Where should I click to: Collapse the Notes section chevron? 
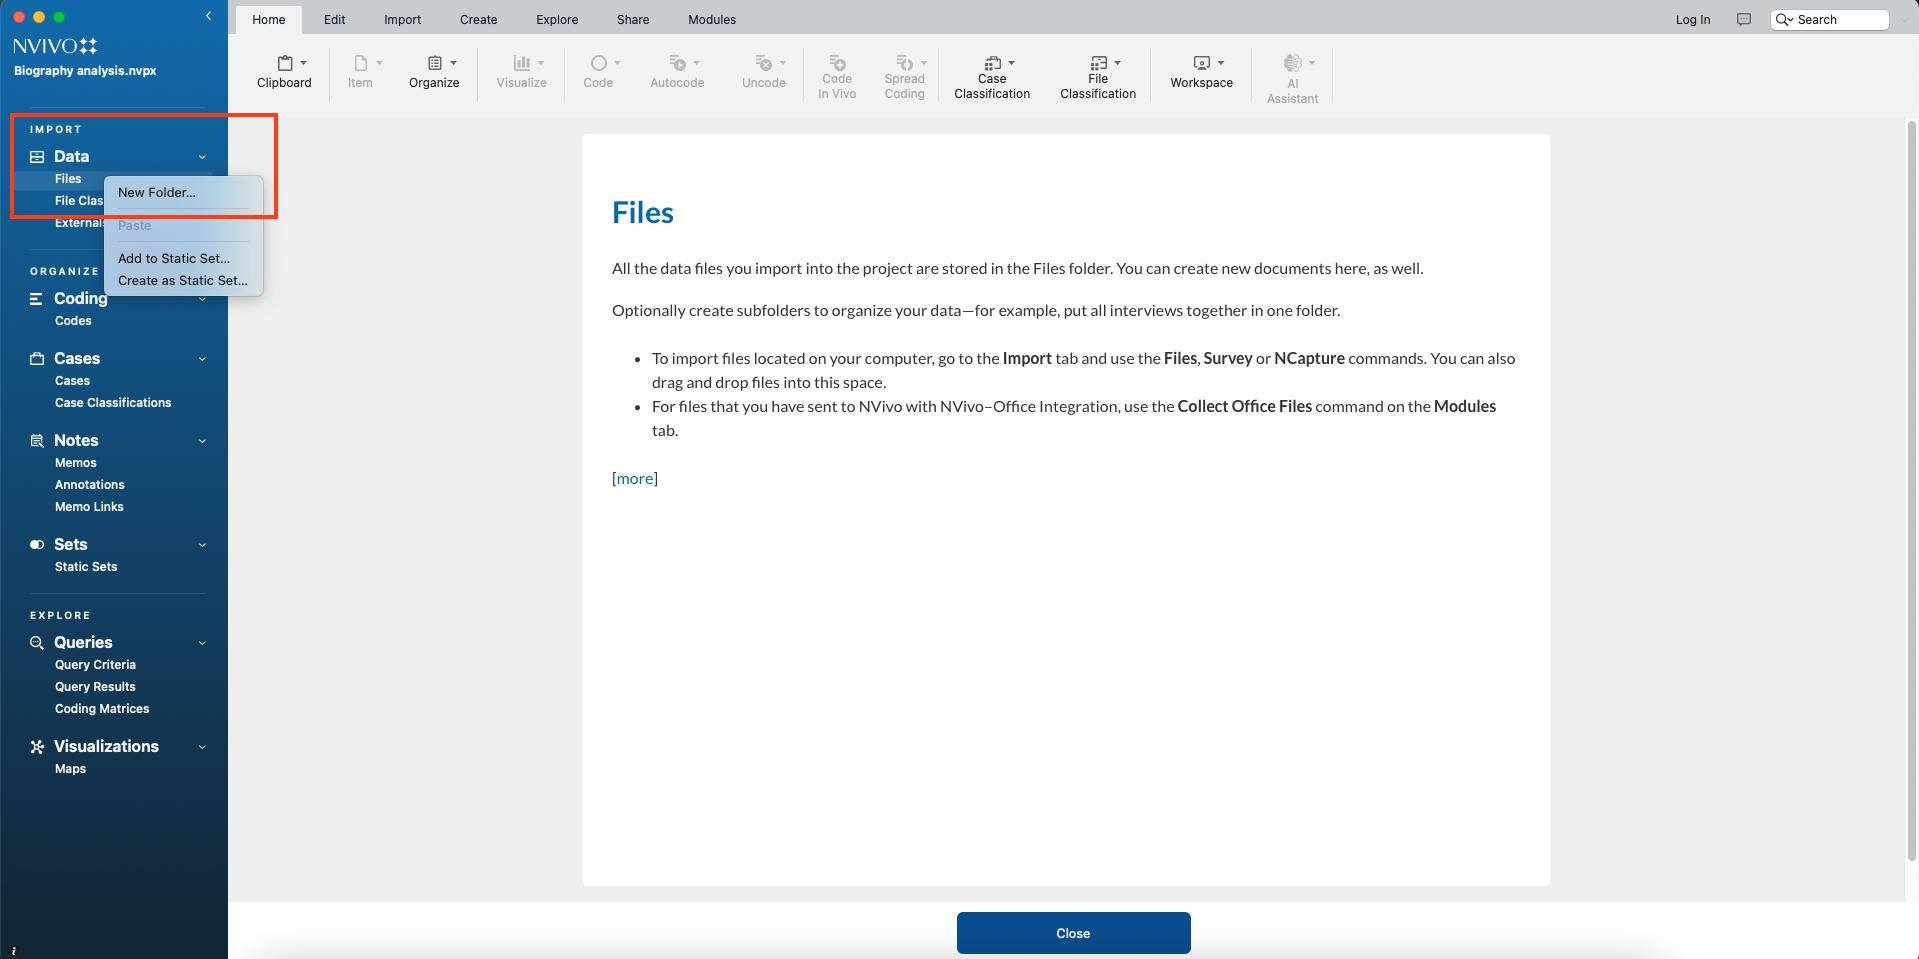[x=202, y=441]
